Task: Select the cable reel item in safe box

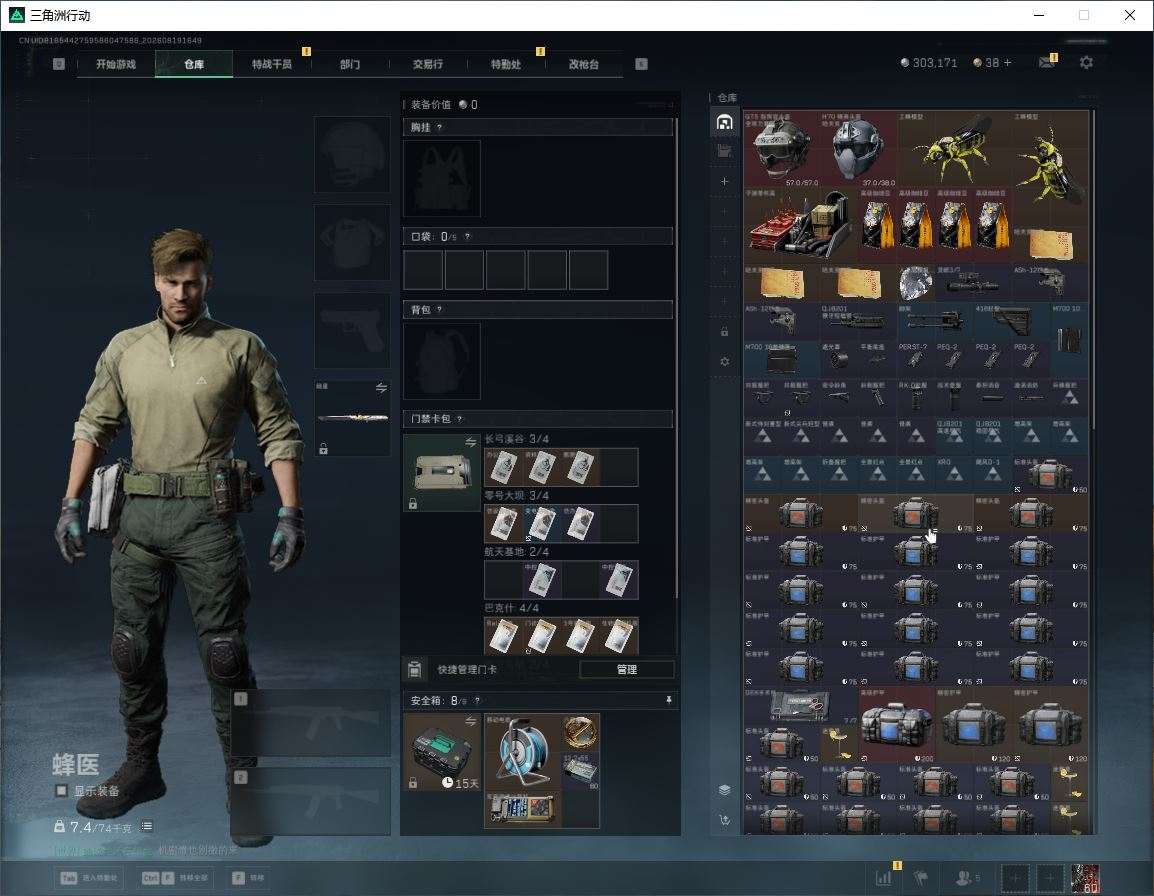Action: coord(523,752)
